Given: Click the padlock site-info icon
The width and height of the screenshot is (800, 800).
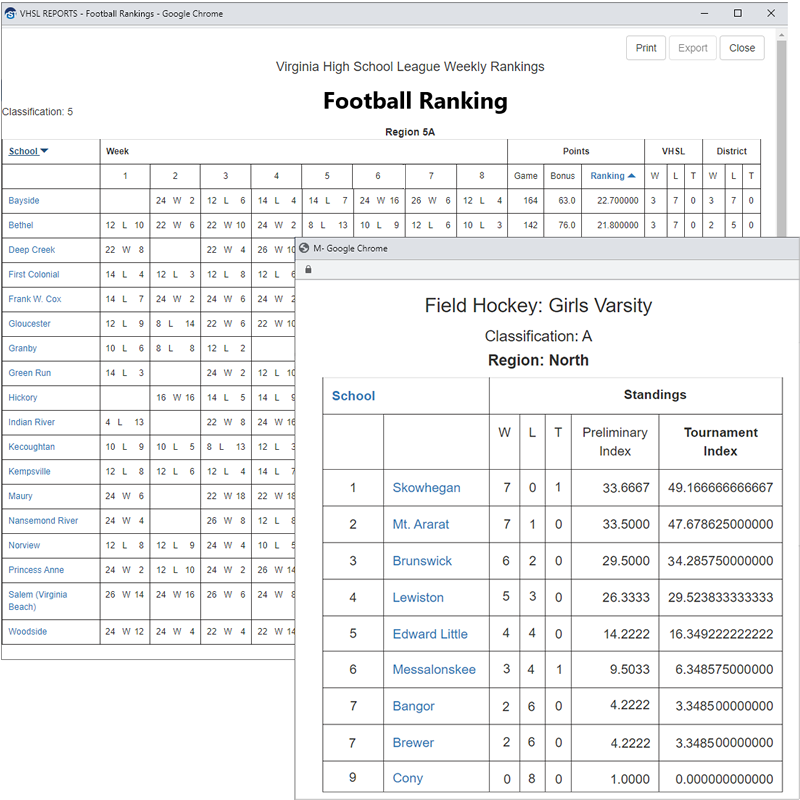Looking at the screenshot, I should click(308, 269).
